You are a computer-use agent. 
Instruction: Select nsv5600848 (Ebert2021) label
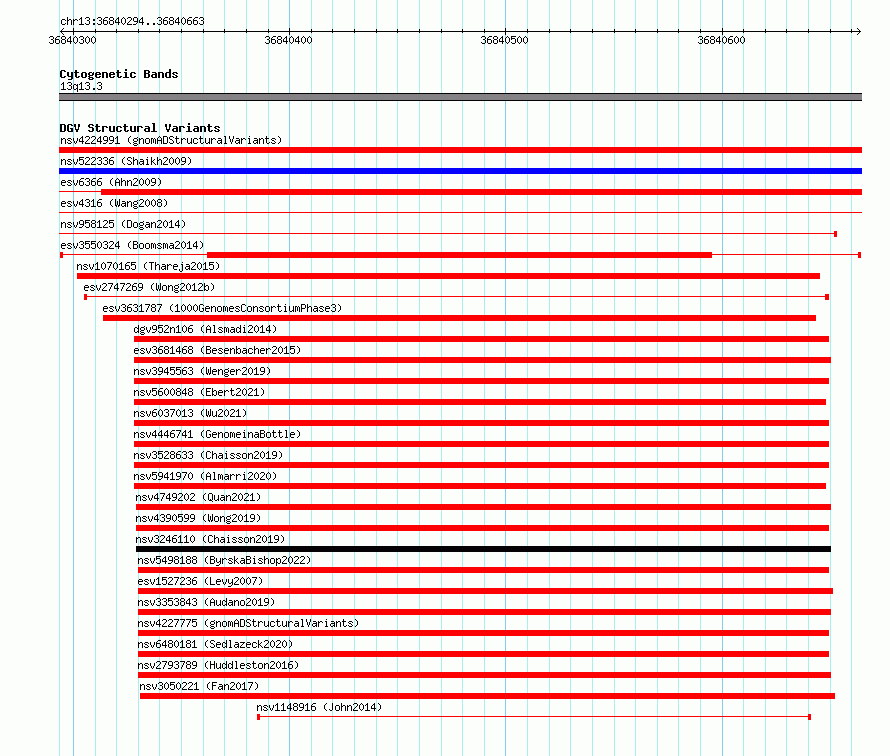[199, 392]
